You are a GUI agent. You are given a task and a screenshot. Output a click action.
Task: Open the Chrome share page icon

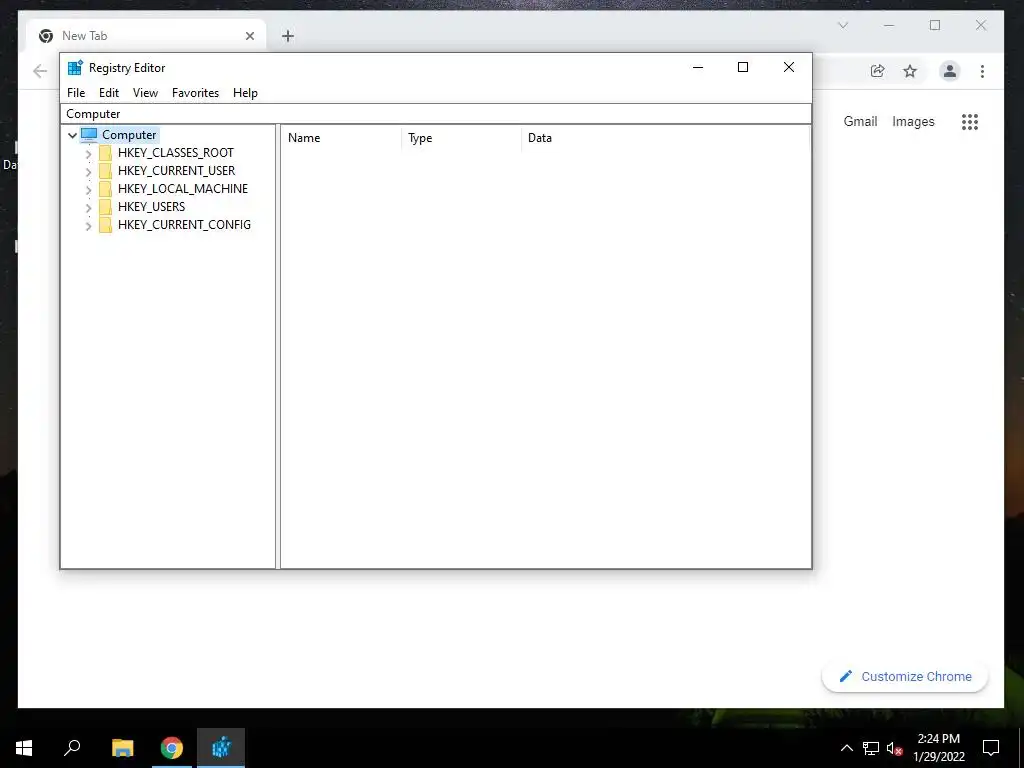click(x=877, y=71)
